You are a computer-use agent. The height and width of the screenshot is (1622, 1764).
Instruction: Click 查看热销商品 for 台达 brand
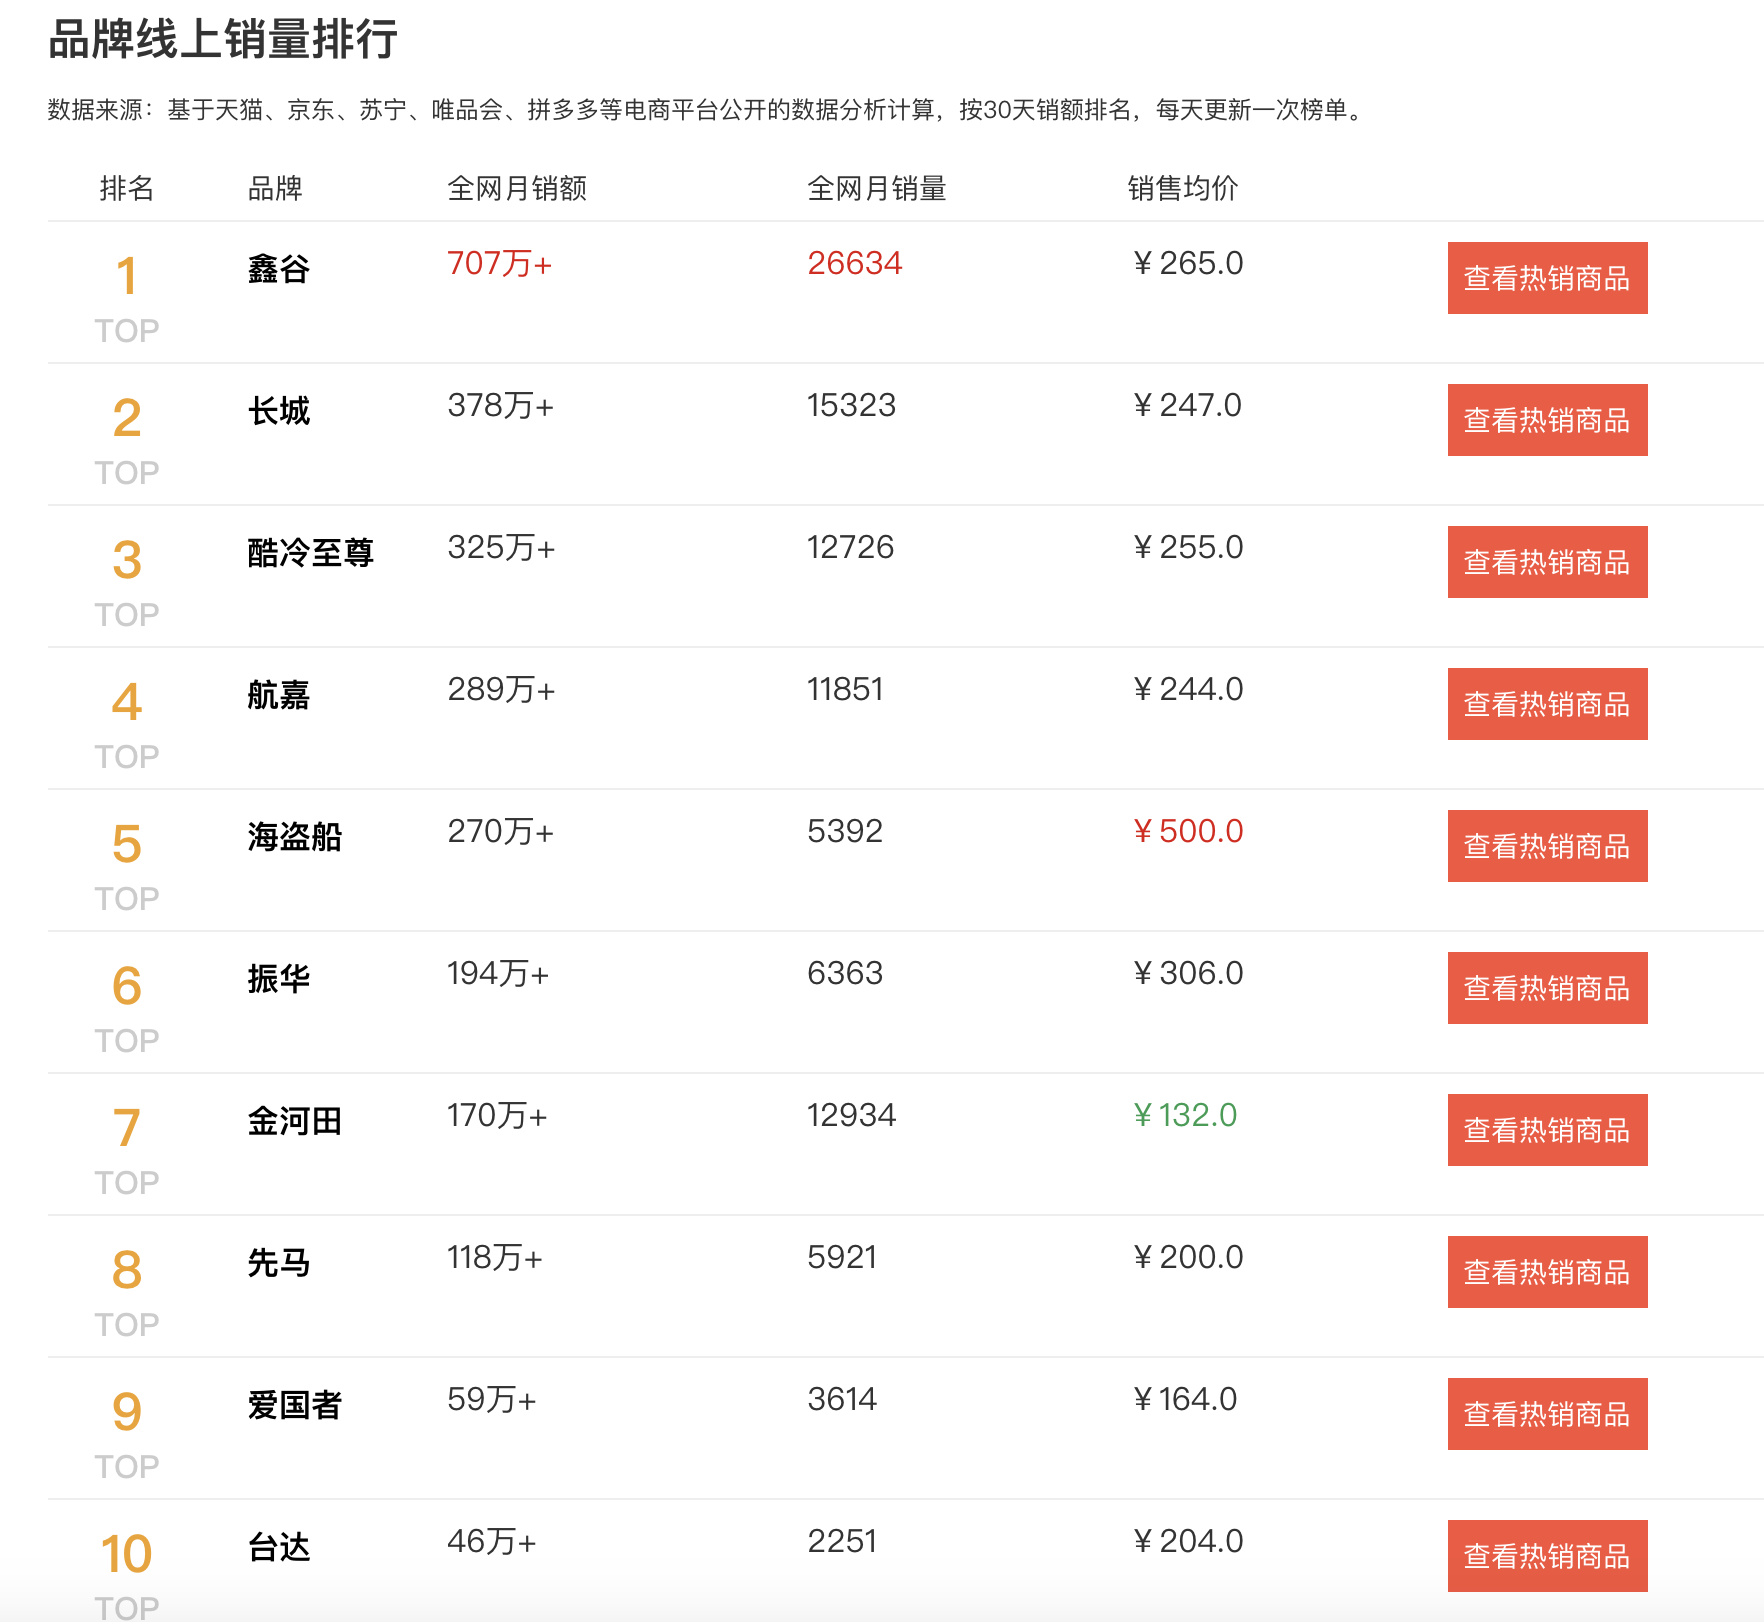(1546, 1556)
